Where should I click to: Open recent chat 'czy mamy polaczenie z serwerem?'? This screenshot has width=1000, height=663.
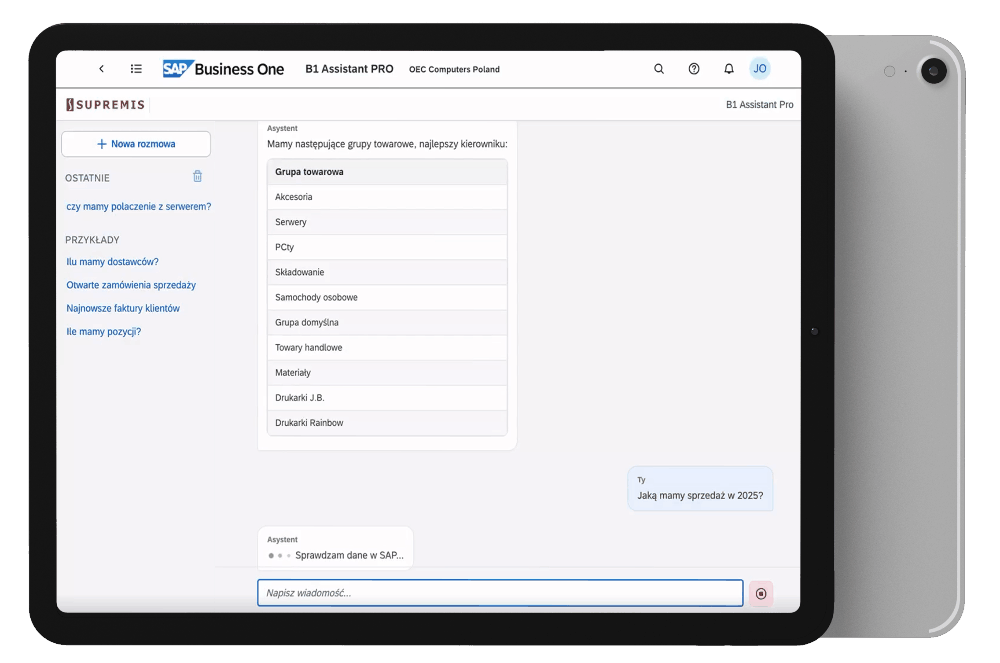138,207
